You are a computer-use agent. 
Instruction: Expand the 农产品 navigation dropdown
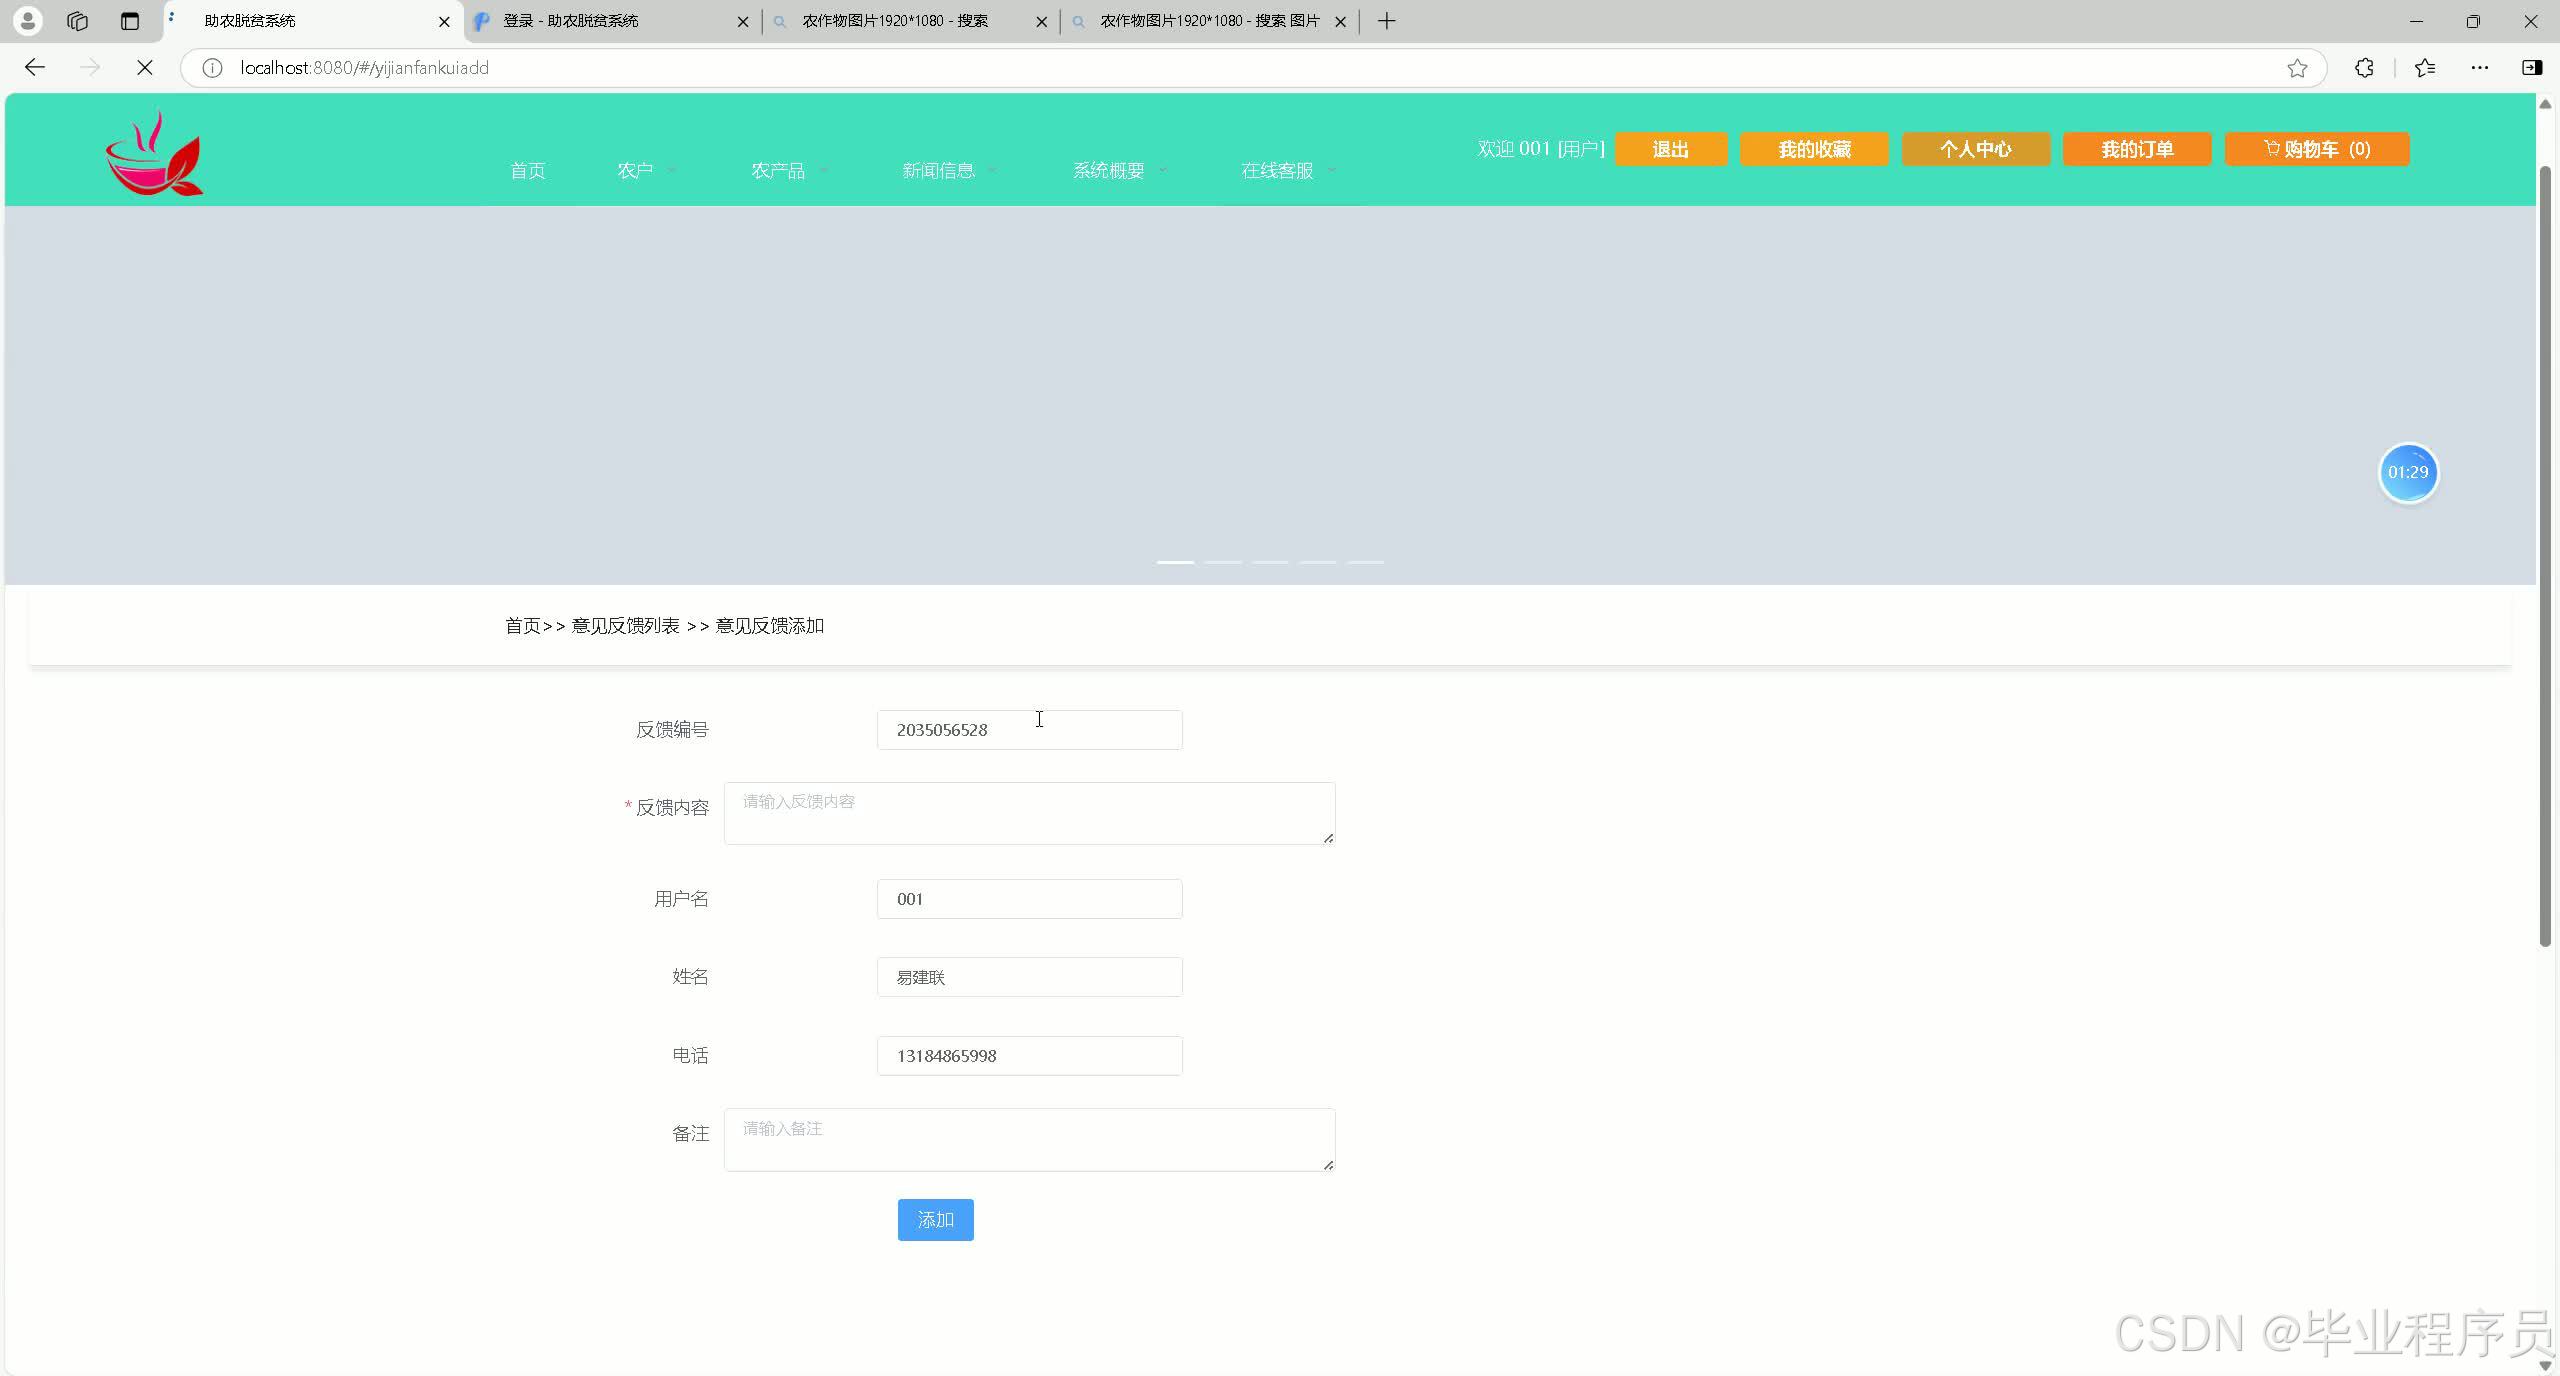point(789,171)
